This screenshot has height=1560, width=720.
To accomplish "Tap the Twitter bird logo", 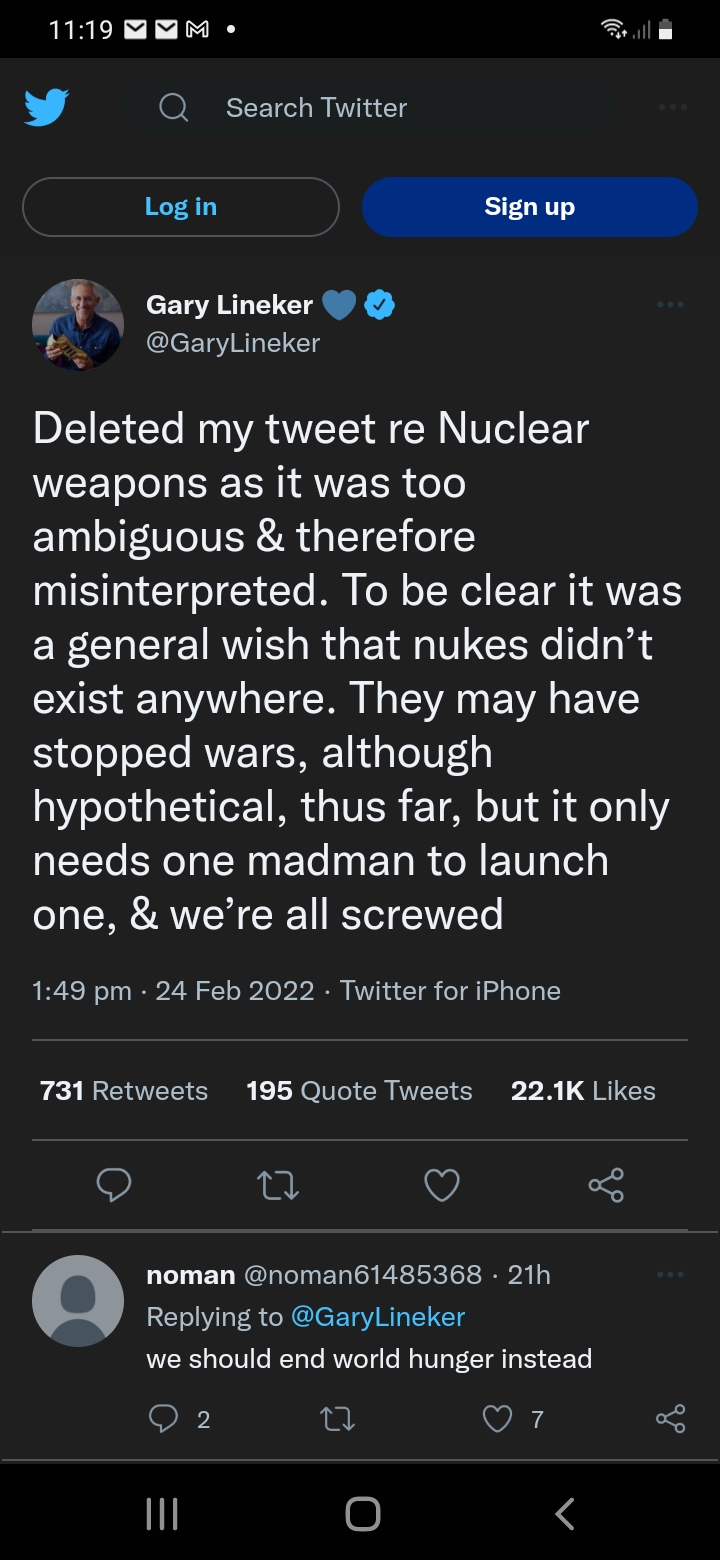I will pyautogui.click(x=46, y=107).
